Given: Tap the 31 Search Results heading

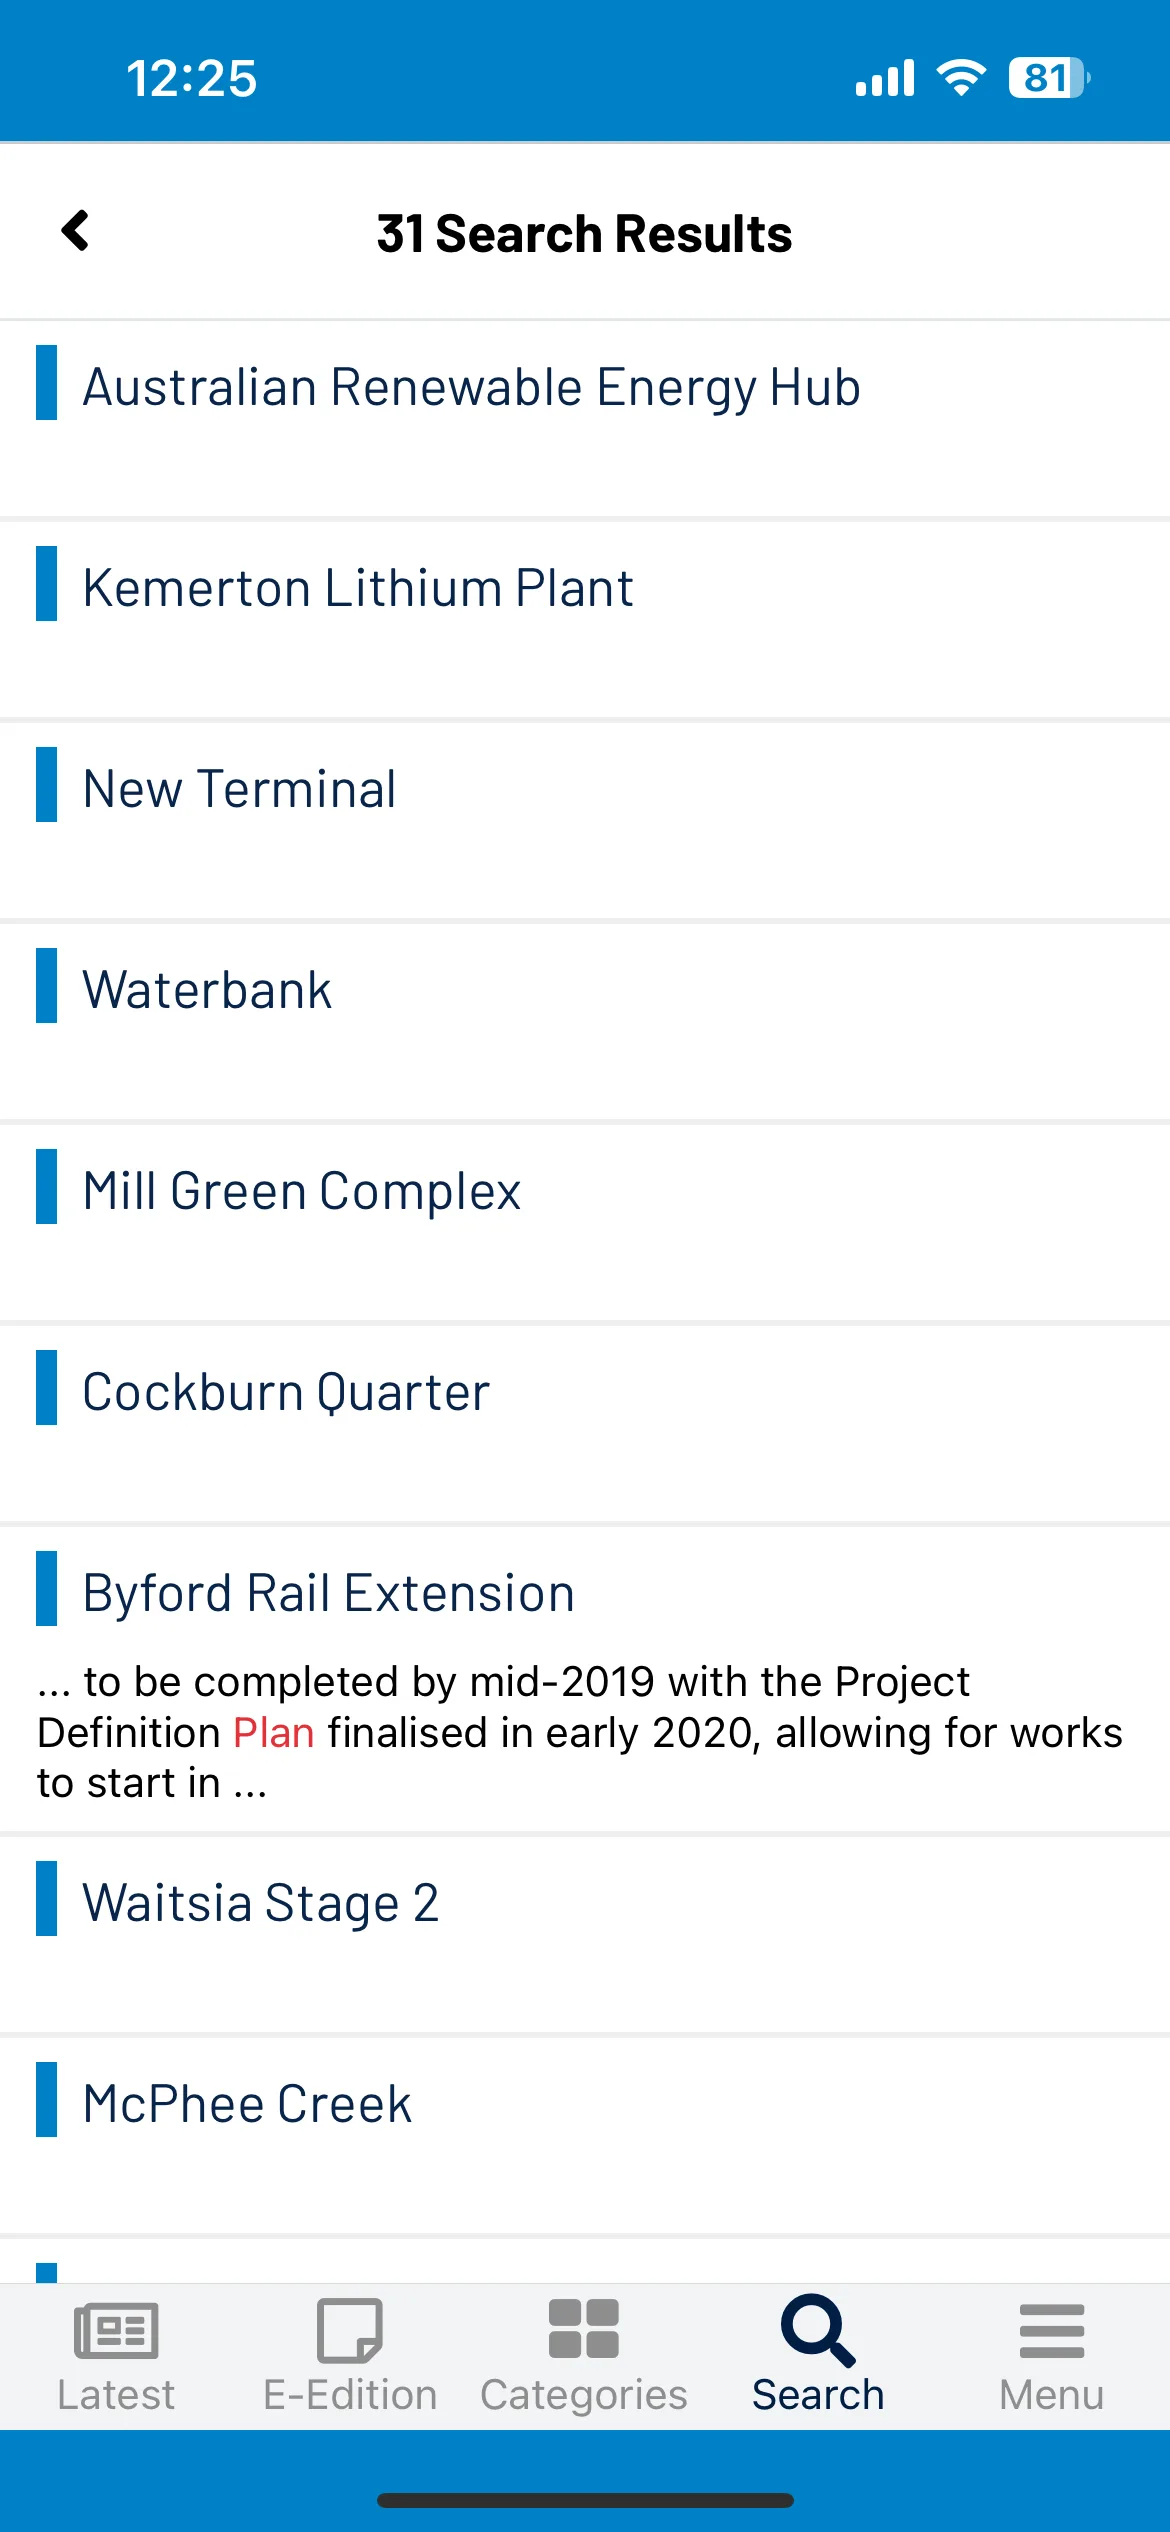Looking at the screenshot, I should click(x=584, y=234).
